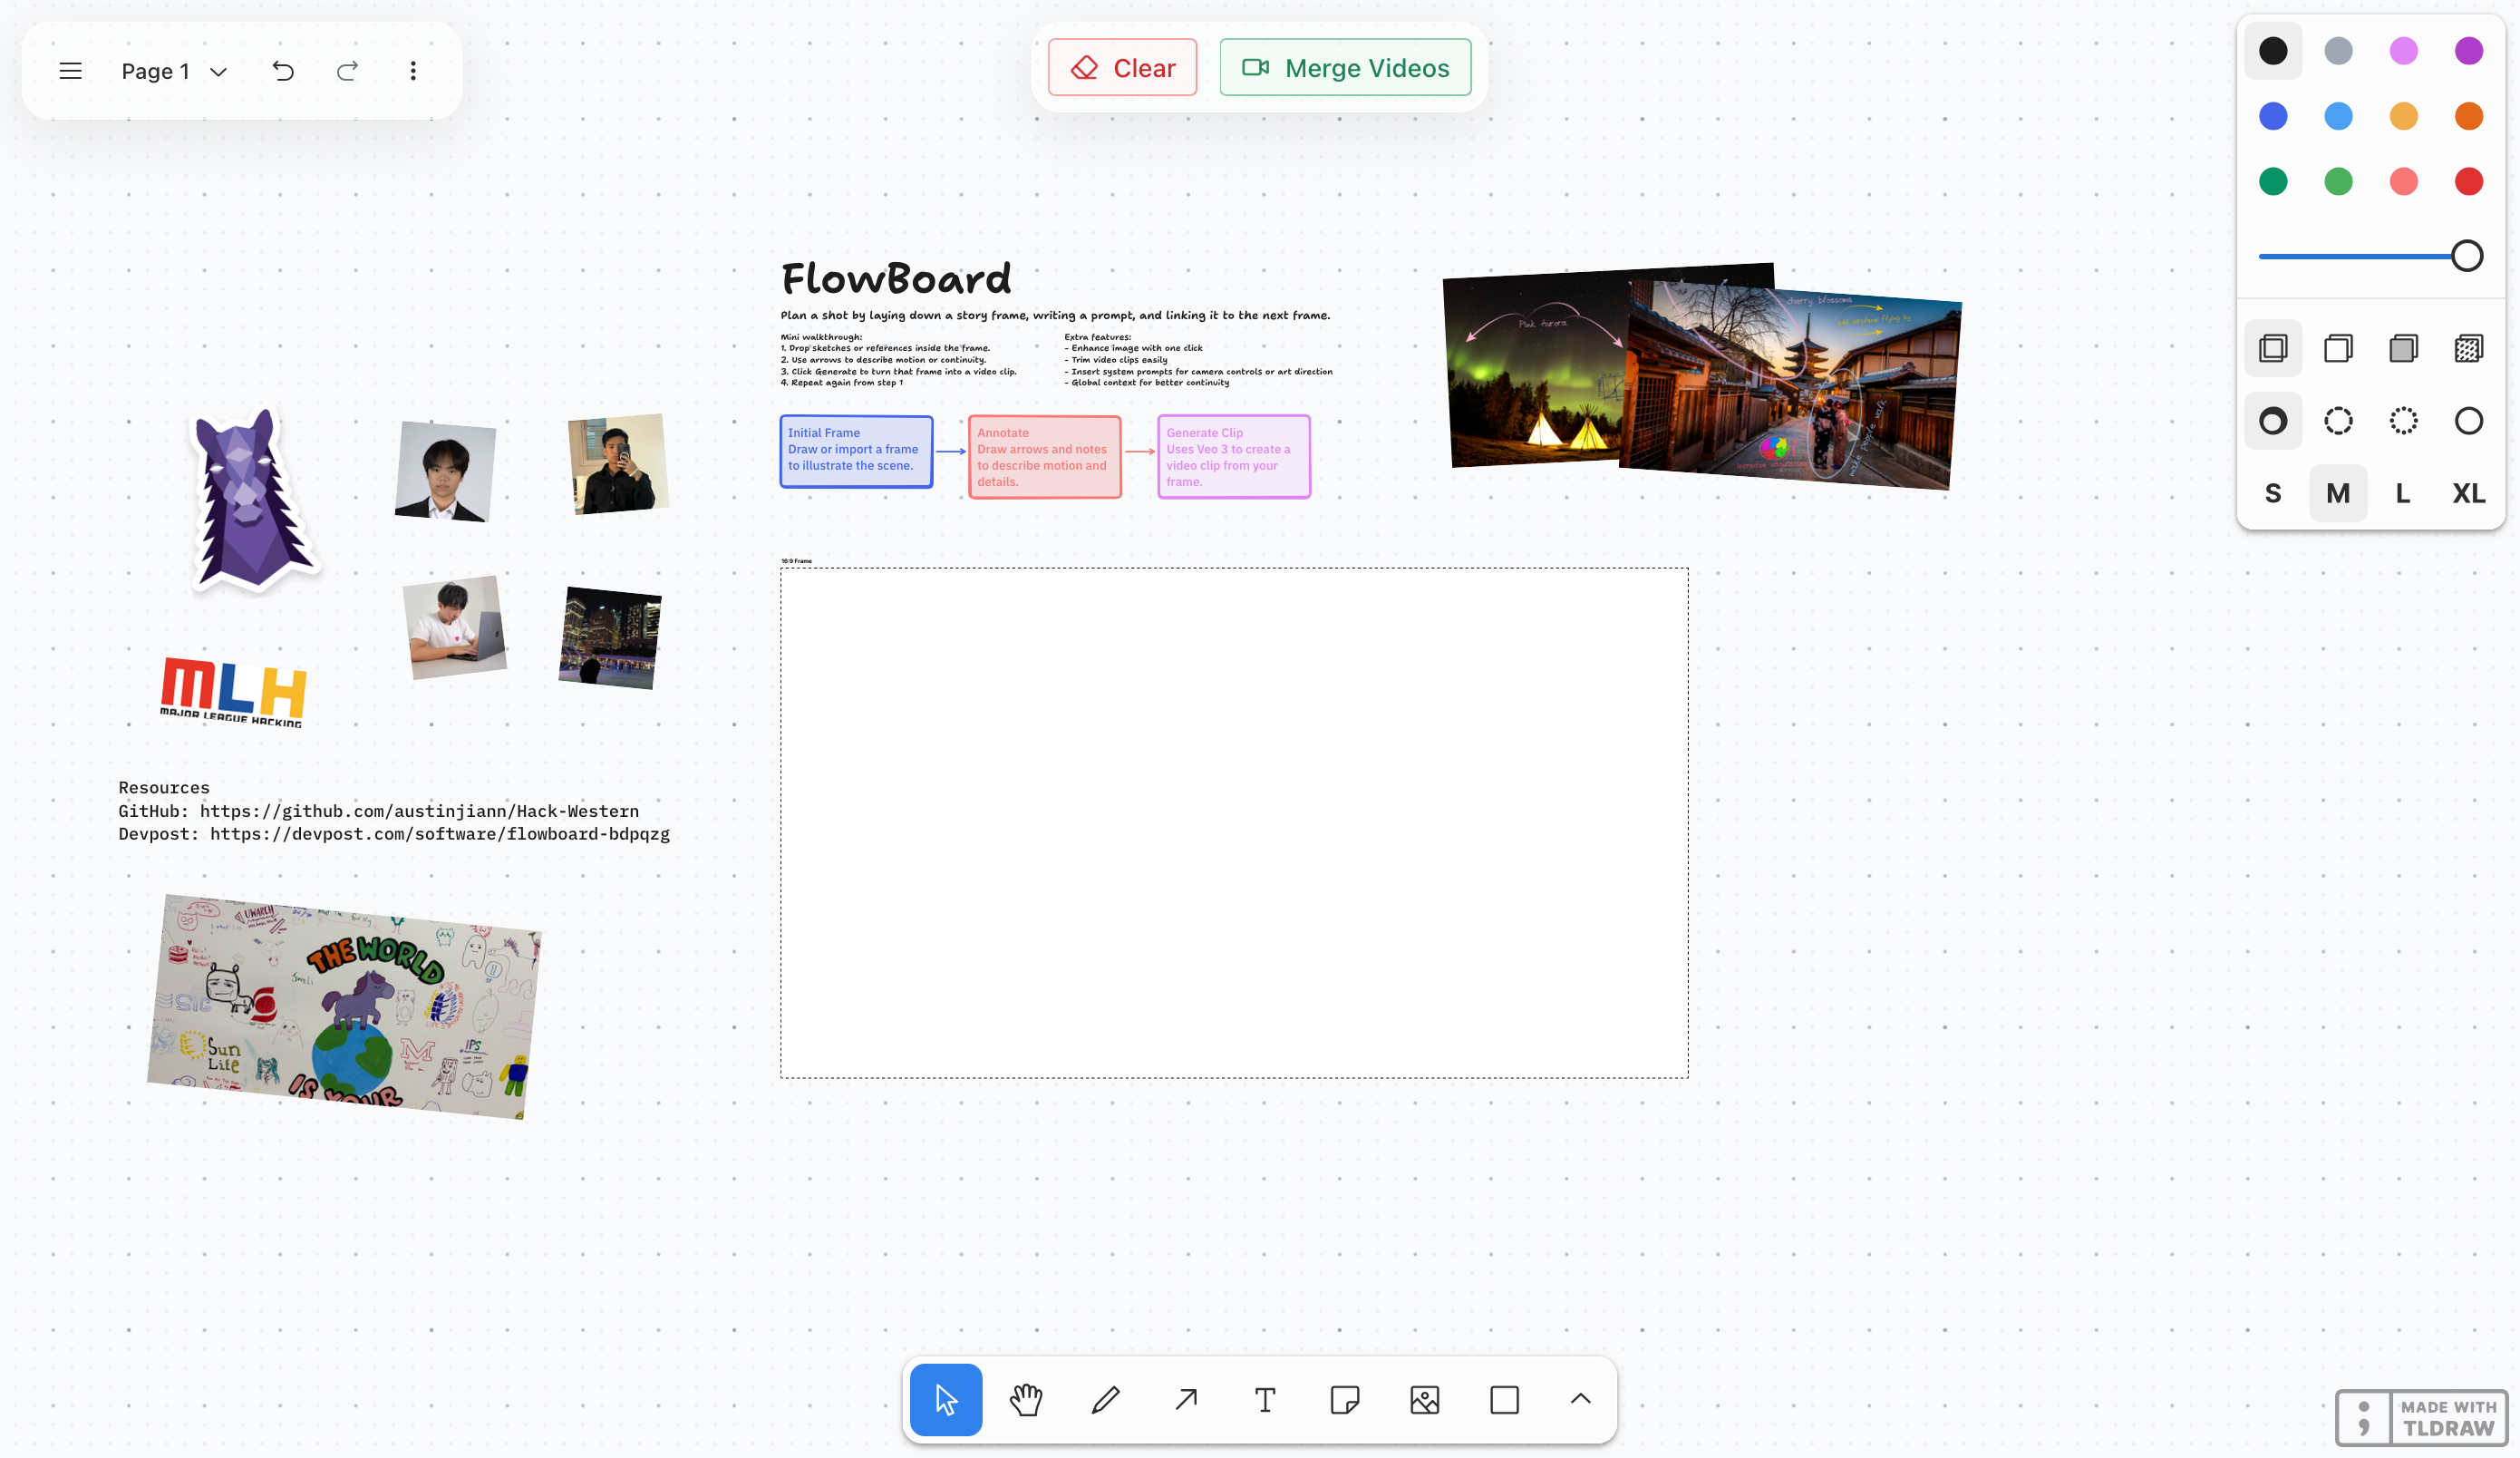
Task: Expand more tools chevron in toolbar
Action: click(x=1580, y=1399)
